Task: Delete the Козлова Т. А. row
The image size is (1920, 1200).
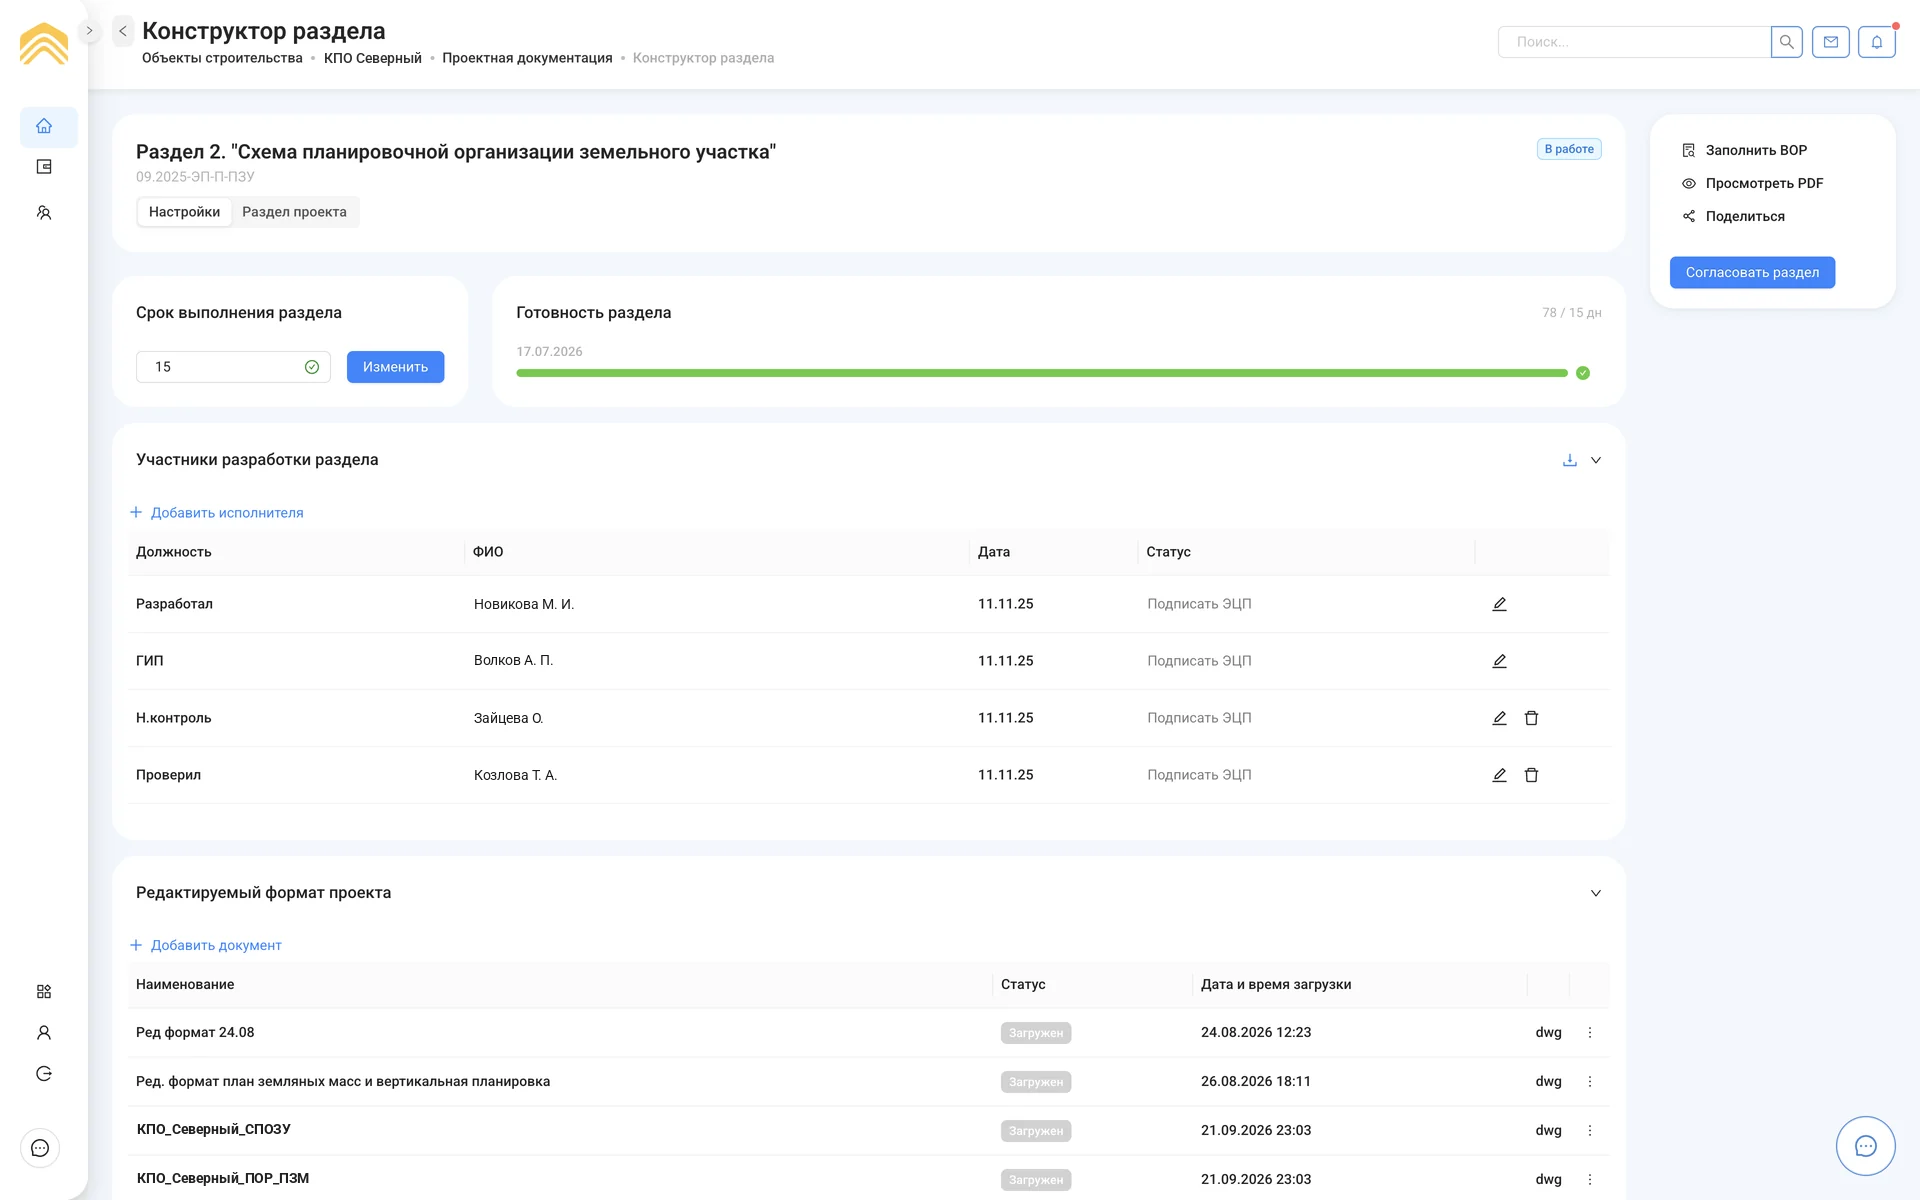Action: tap(1531, 775)
